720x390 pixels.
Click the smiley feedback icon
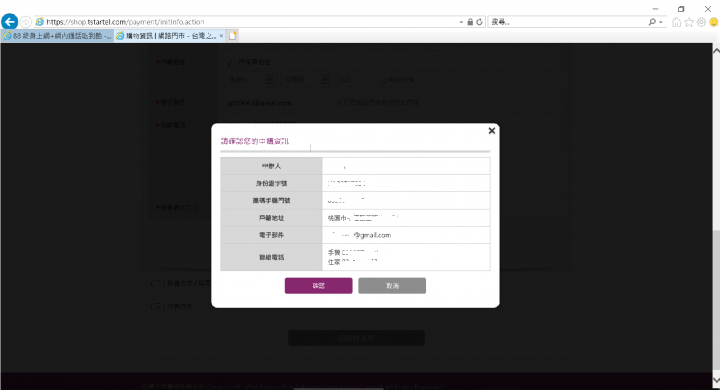(714, 22)
